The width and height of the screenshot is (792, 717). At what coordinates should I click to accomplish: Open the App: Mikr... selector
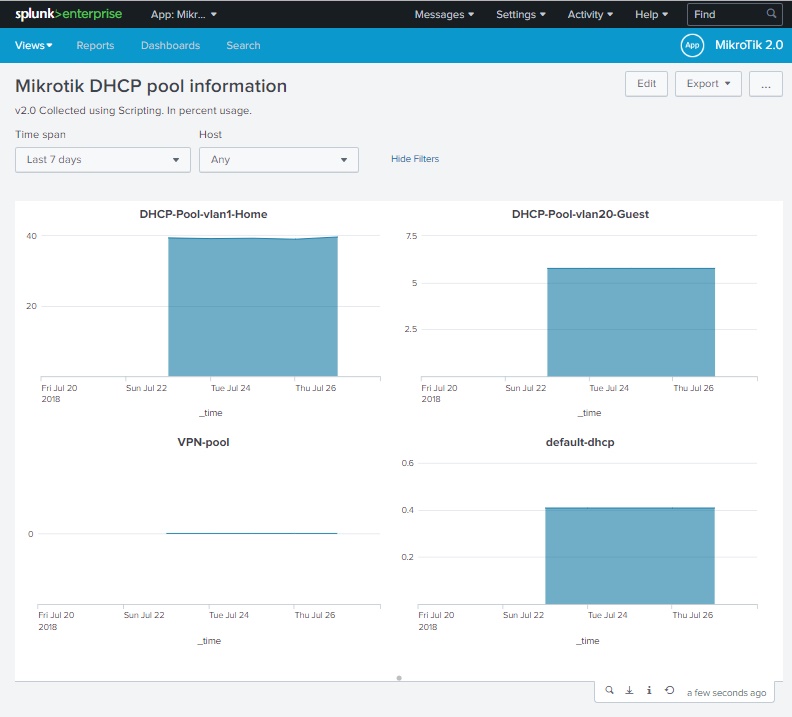184,14
